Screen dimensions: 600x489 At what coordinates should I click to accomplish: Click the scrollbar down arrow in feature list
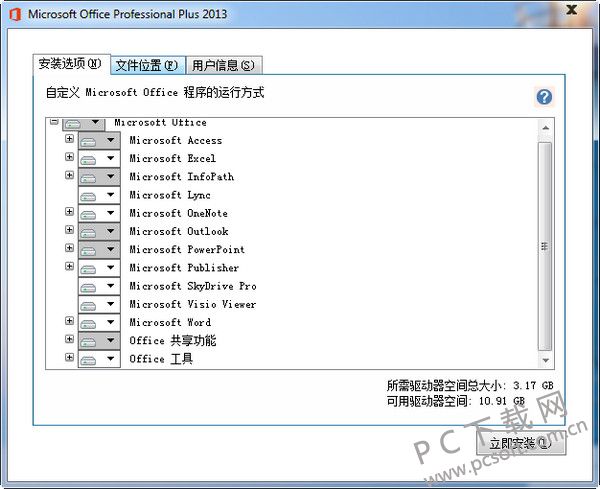point(545,360)
